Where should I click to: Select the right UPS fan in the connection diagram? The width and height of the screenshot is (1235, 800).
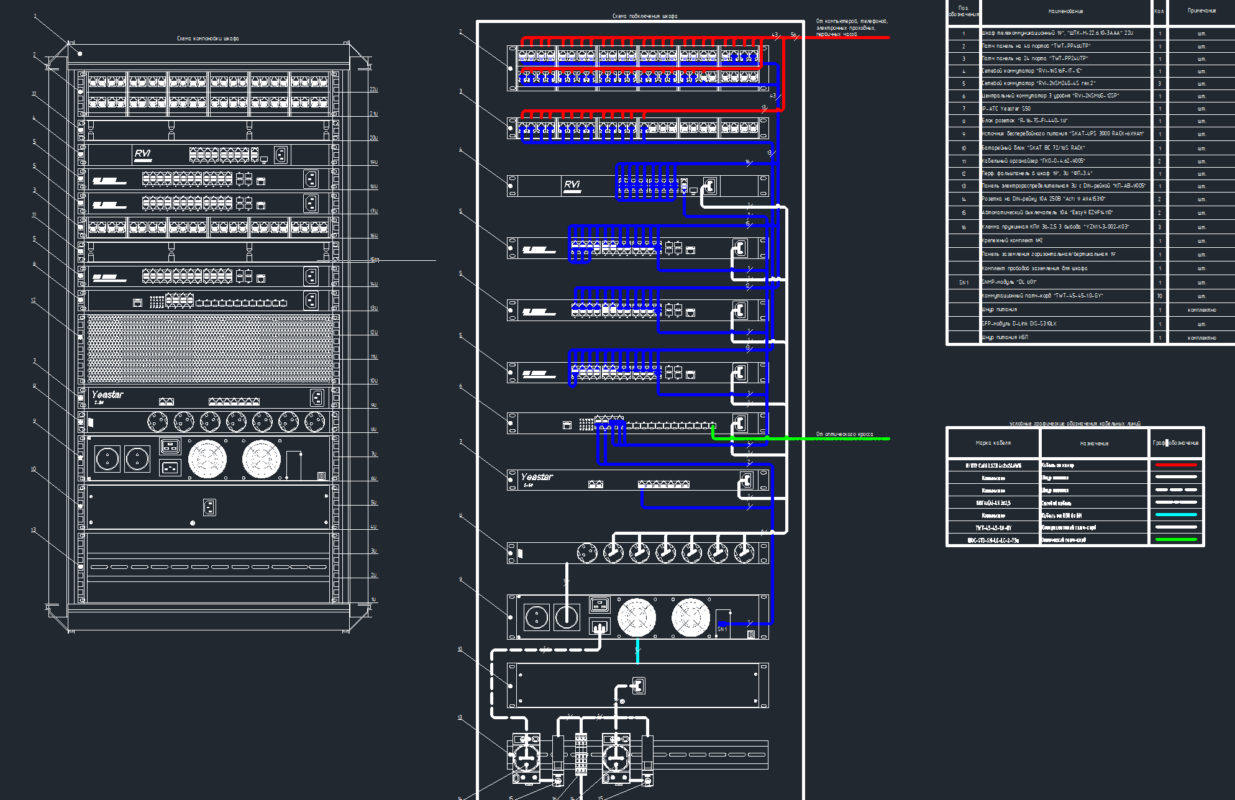[x=690, y=618]
